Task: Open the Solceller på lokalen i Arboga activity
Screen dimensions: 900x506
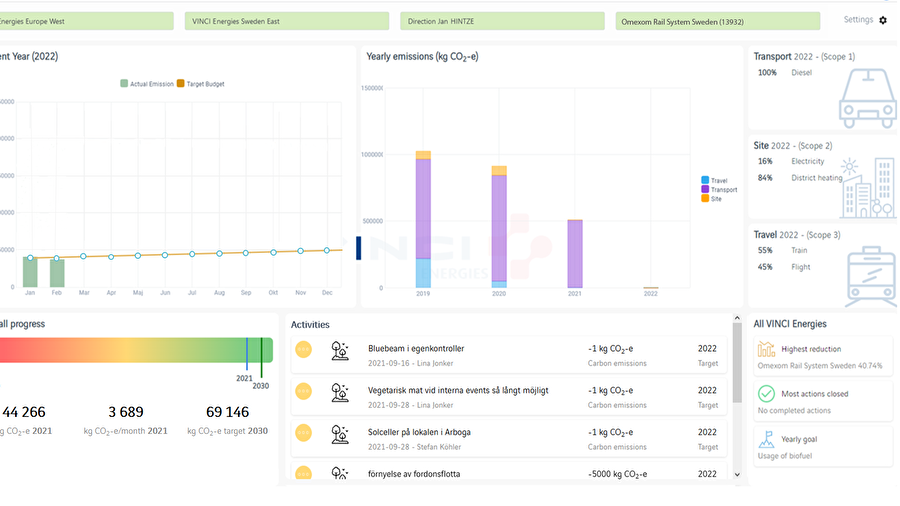Action: coord(509,439)
